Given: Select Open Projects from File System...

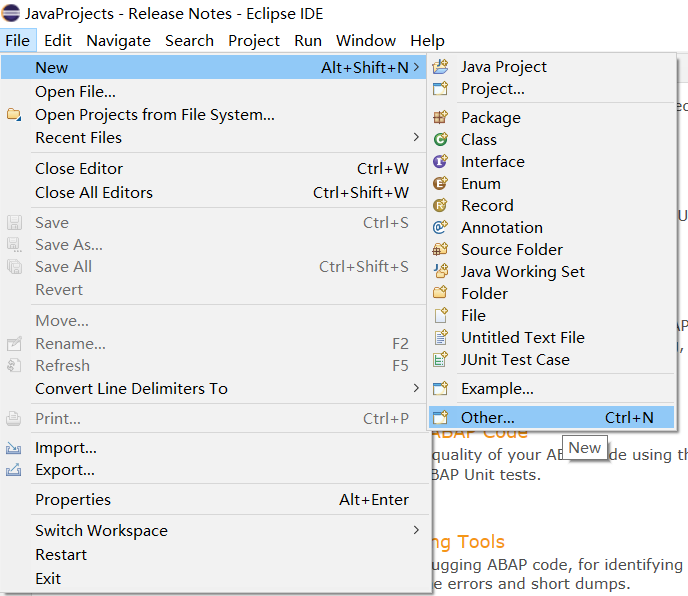Looking at the screenshot, I should tap(214, 115).
